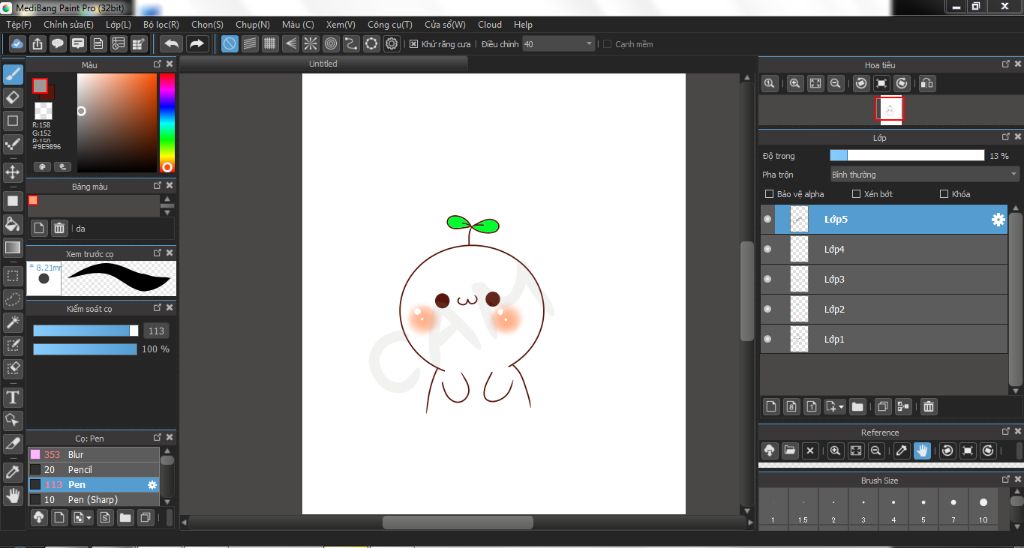This screenshot has height=548, width=1024.
Task: Undock the Brush Size panel
Action: pos(1006,479)
